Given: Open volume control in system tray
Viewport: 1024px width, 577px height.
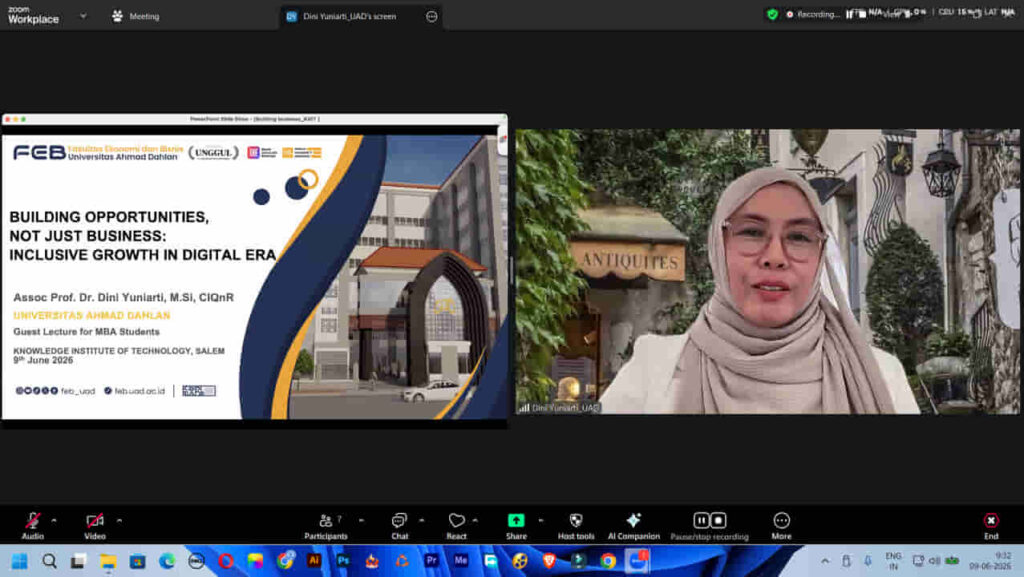Looking at the screenshot, I should tap(935, 561).
